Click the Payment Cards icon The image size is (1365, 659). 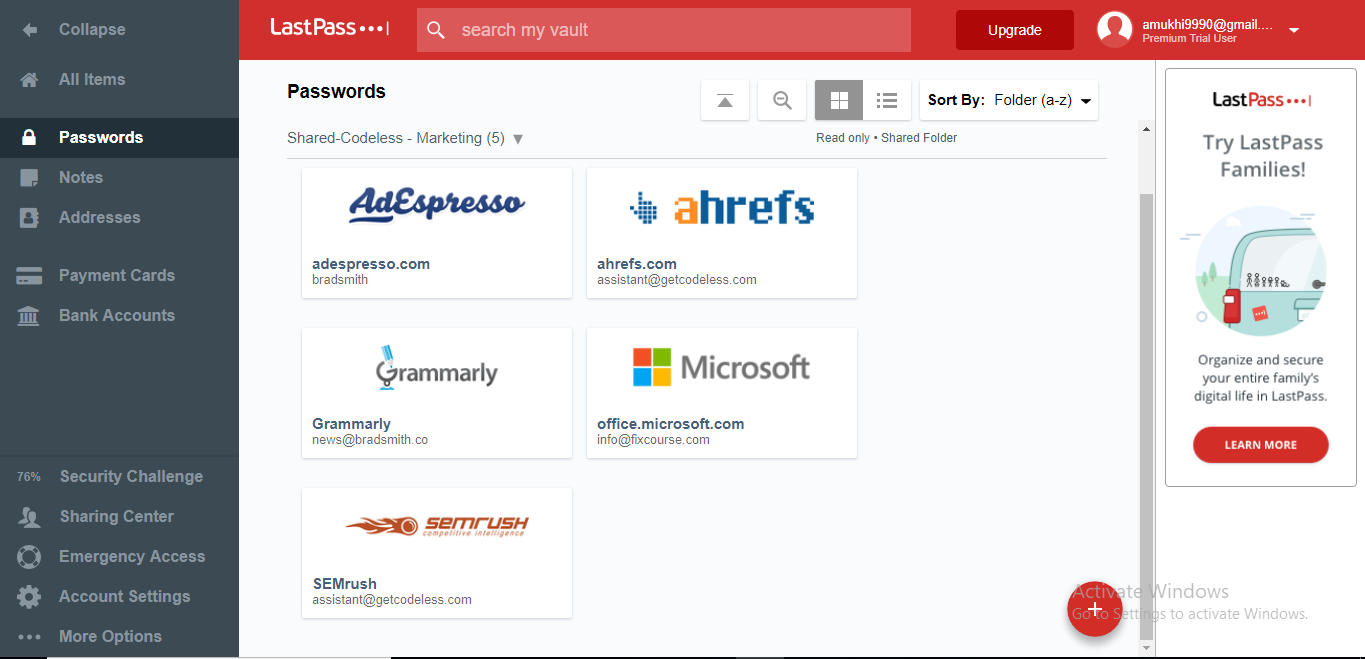pos(30,276)
